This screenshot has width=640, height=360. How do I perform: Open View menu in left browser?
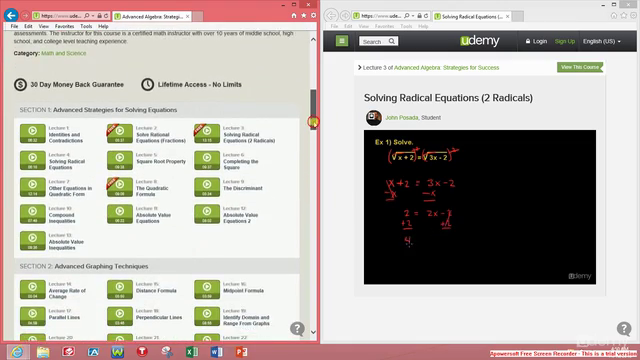pos(44,26)
